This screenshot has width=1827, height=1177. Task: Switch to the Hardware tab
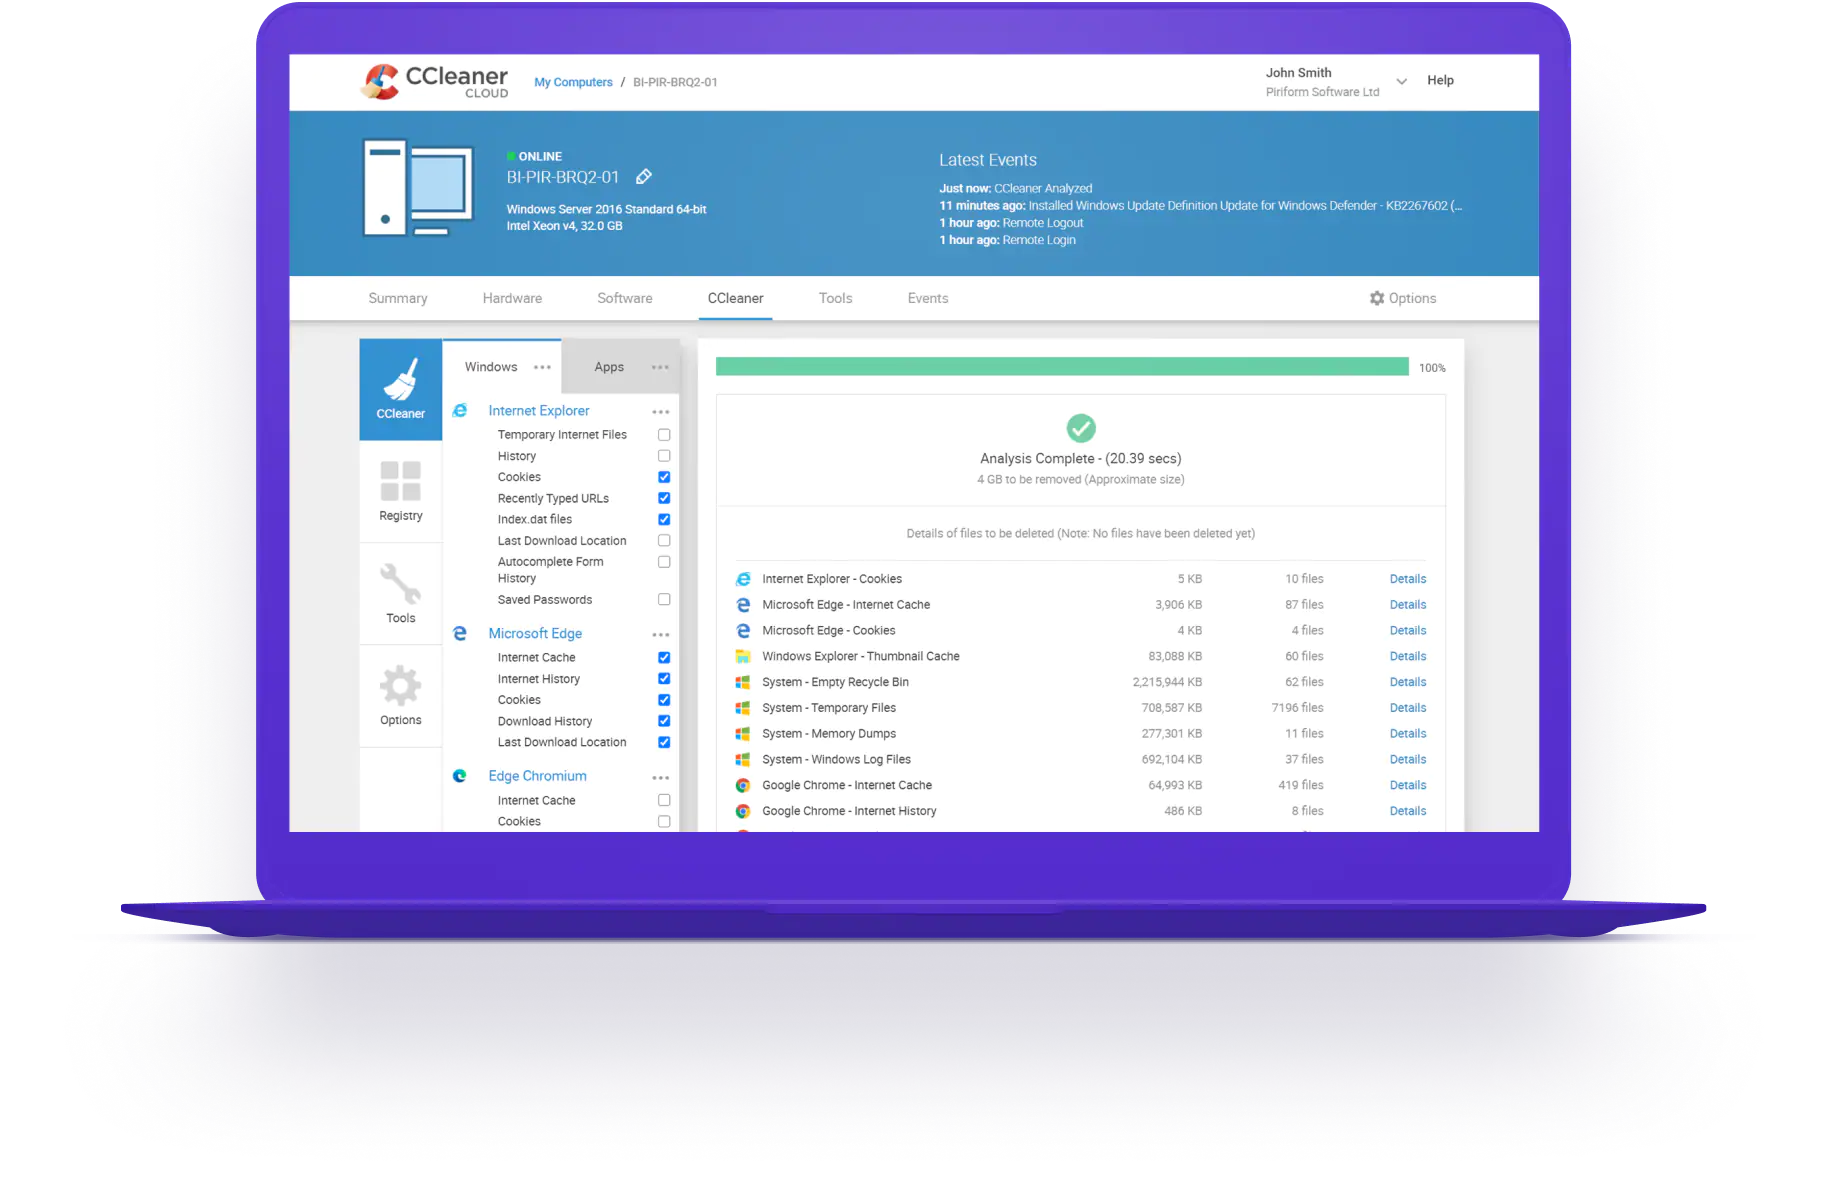pos(512,298)
